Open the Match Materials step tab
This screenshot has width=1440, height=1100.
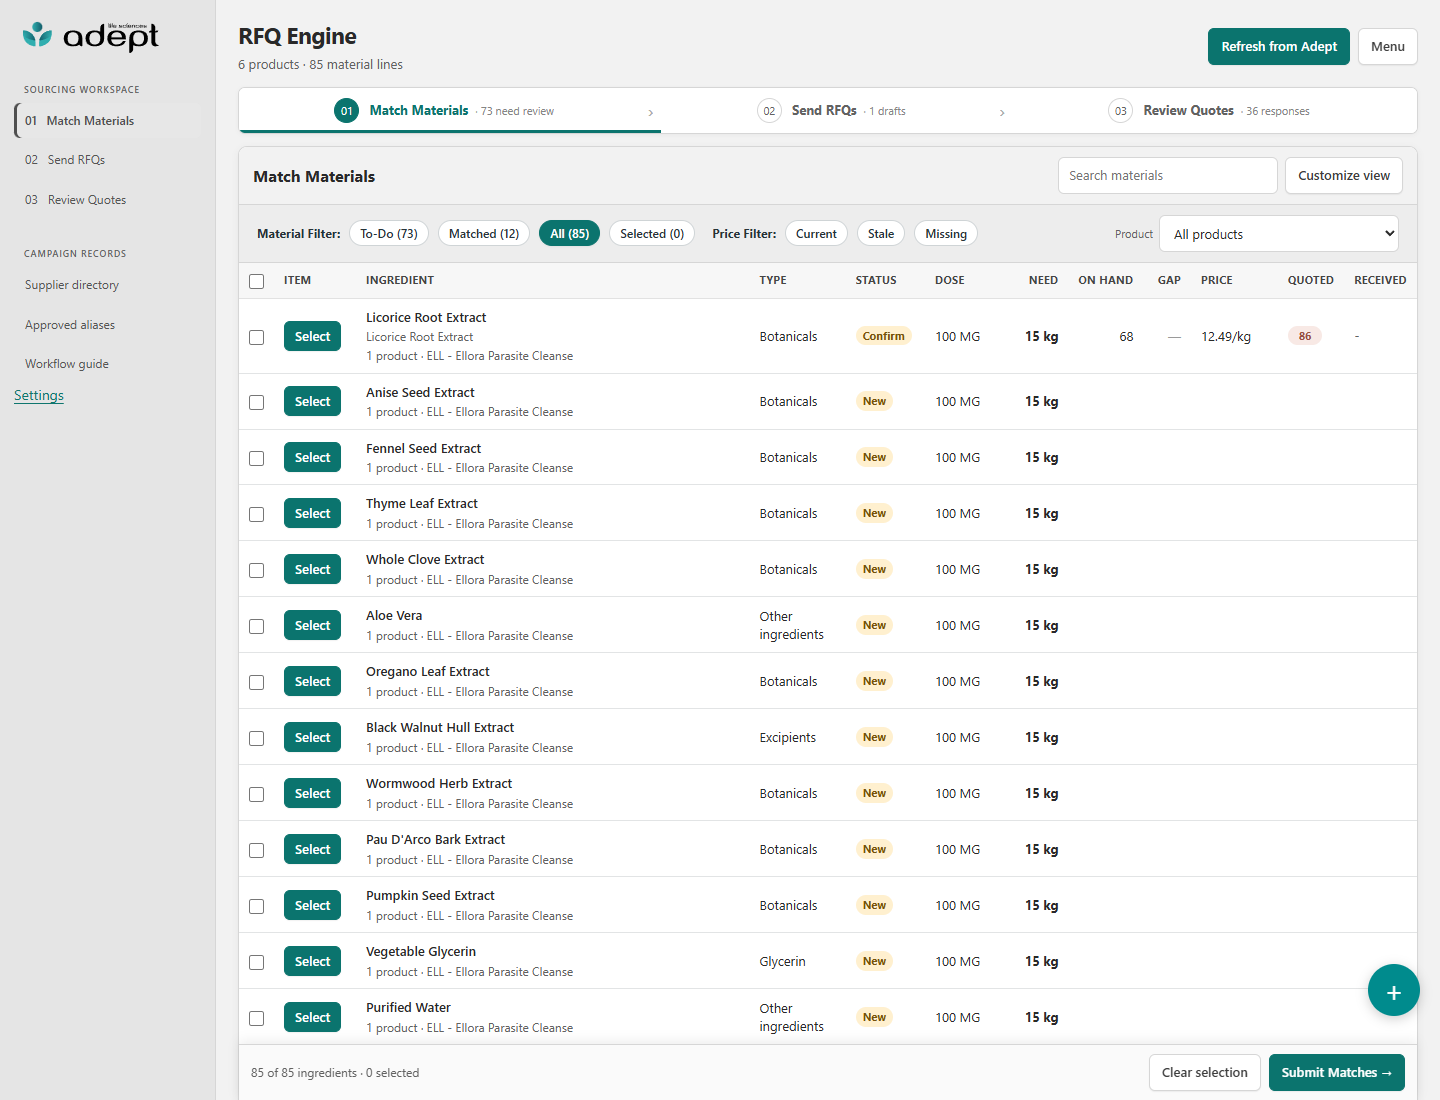(450, 110)
